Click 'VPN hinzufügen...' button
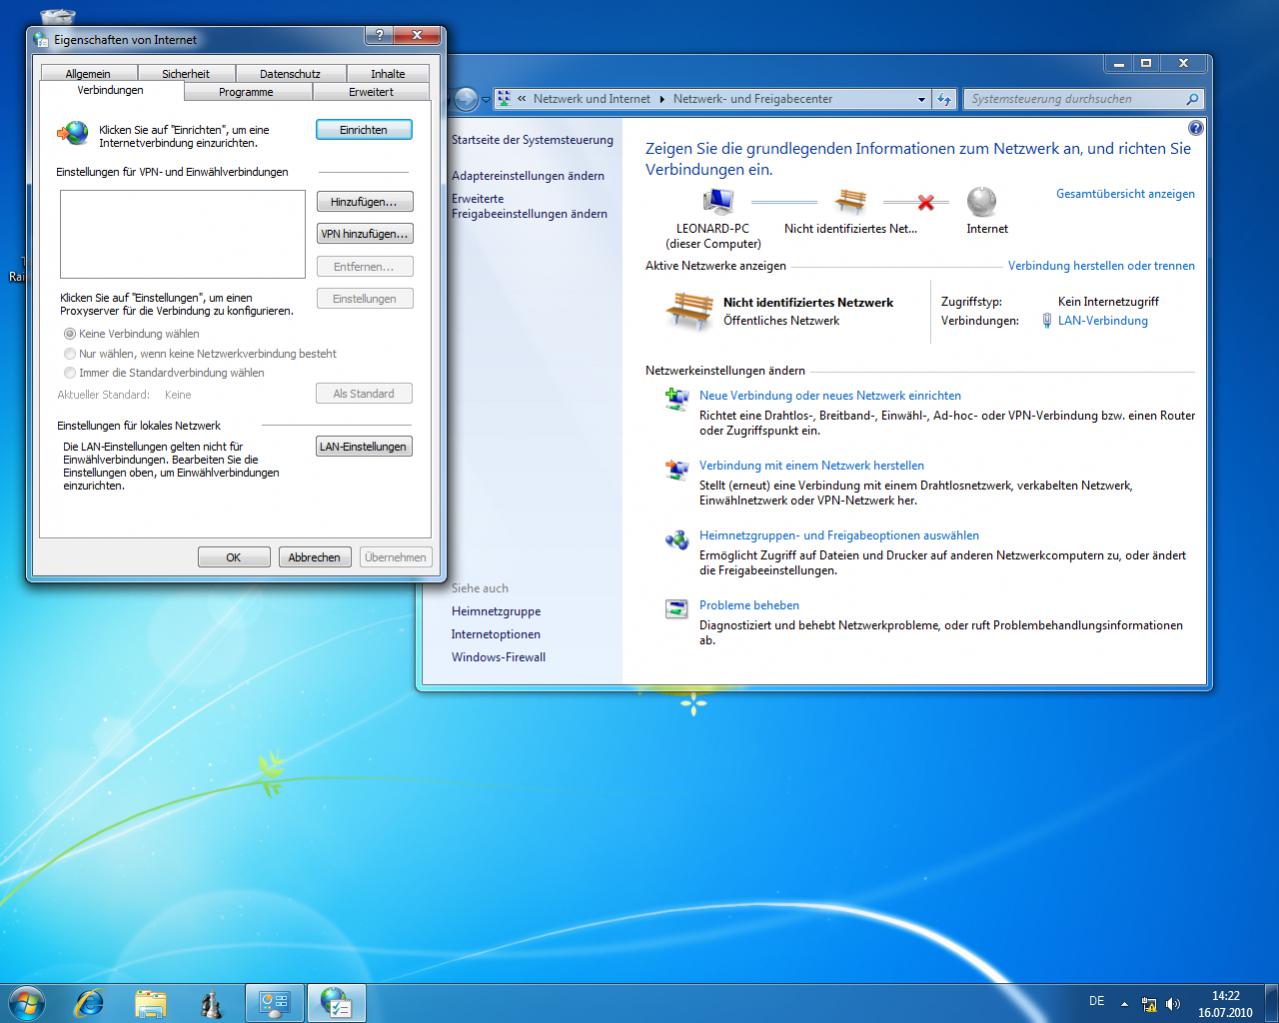This screenshot has width=1279, height=1023. (364, 234)
